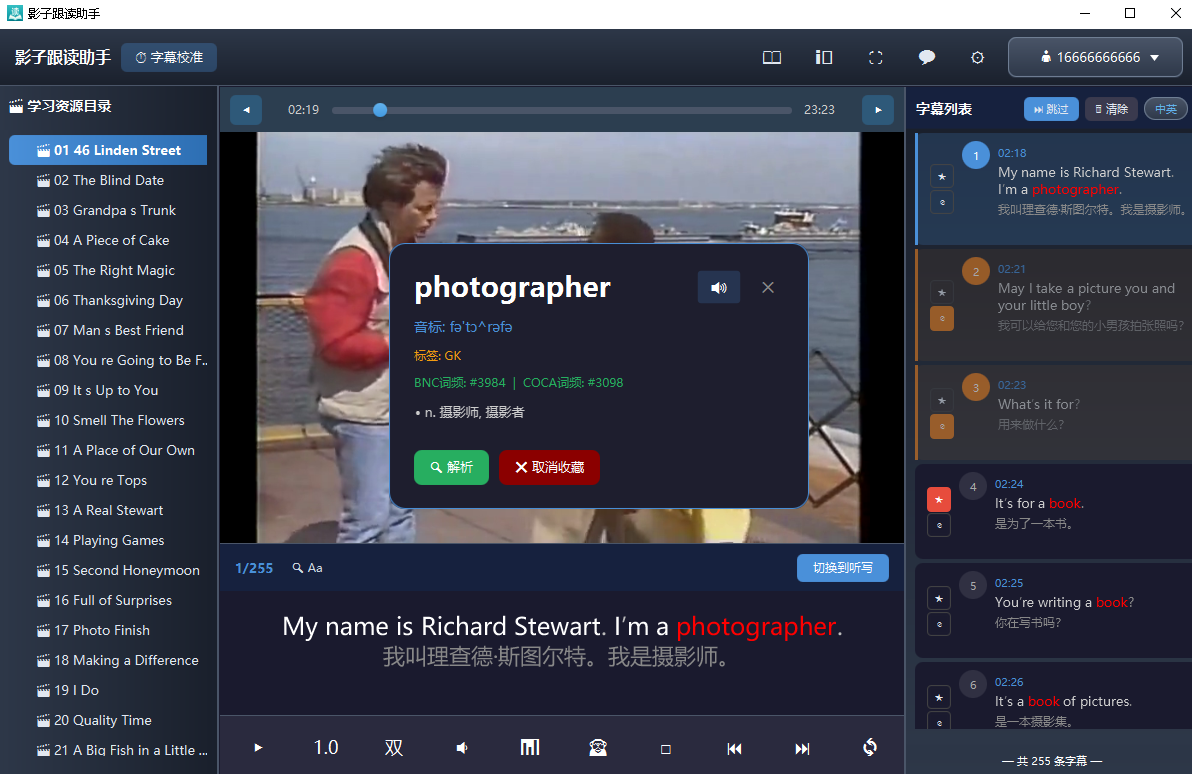Click 切换到听写 button
The width and height of the screenshot is (1192, 774).
pos(842,567)
